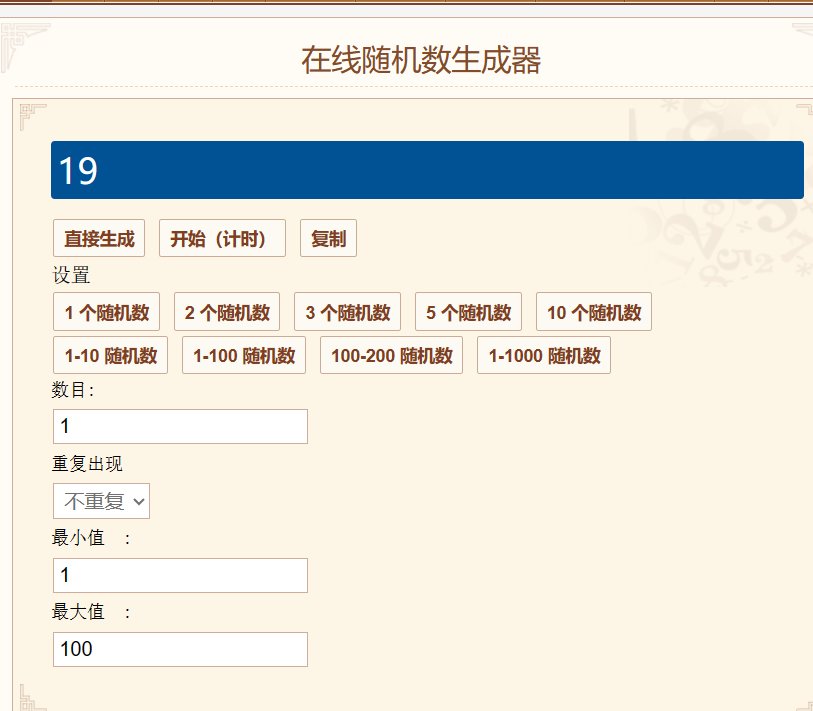Pick the 10 个随机数 preset
Viewport: 813px width, 711px height.
pos(594,312)
